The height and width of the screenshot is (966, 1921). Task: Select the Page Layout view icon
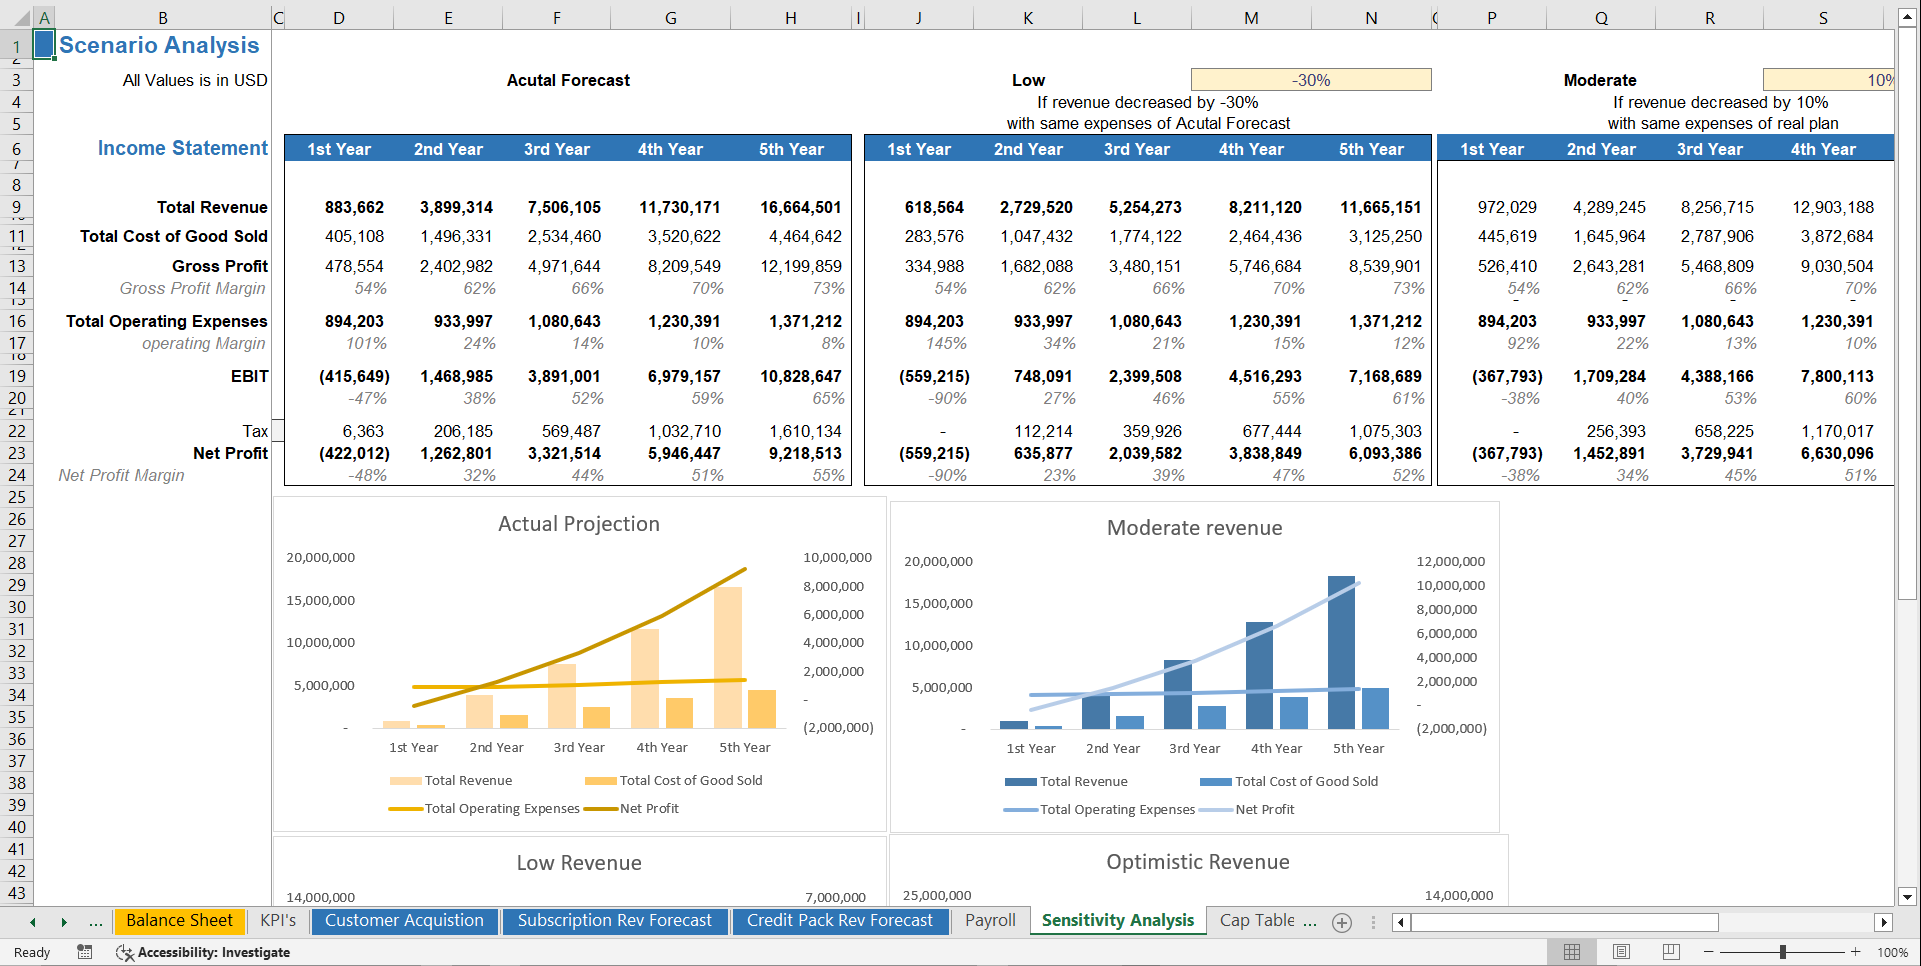click(1621, 952)
